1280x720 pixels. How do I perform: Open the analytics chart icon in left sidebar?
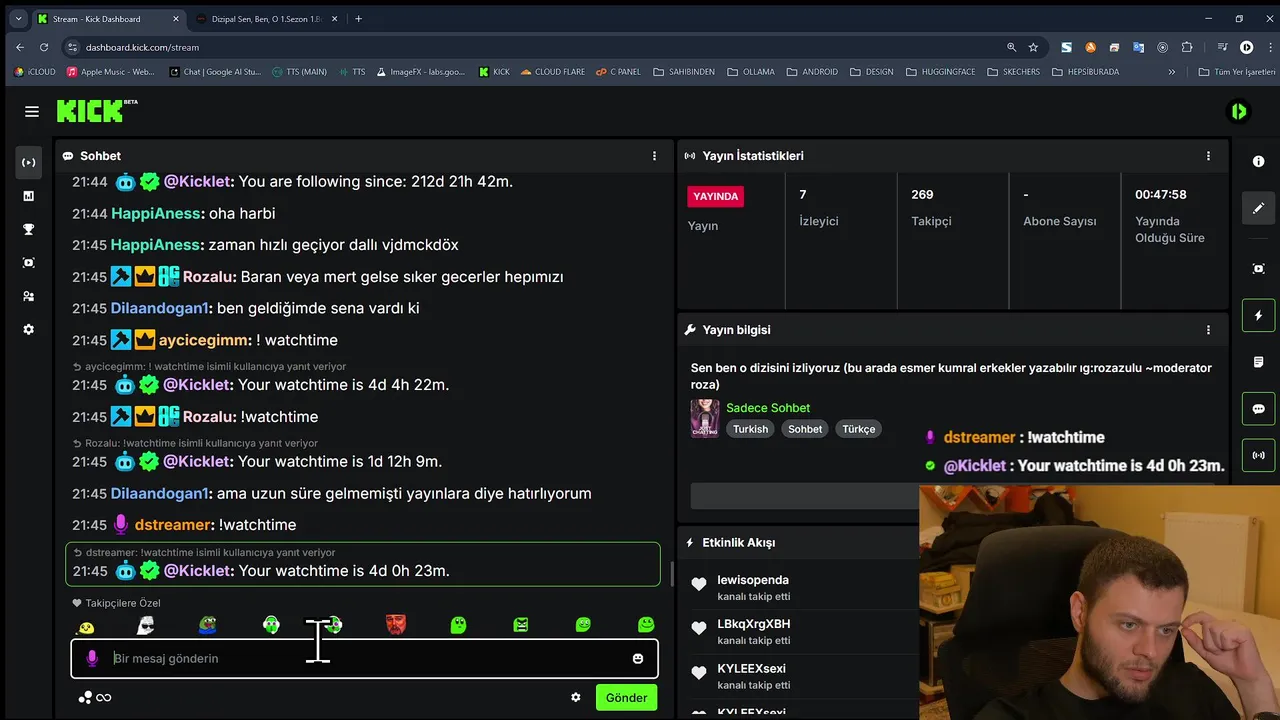(28, 196)
